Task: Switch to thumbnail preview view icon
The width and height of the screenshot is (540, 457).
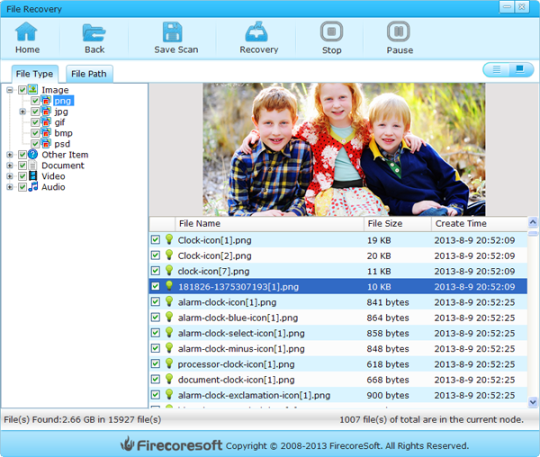Action: click(520, 70)
